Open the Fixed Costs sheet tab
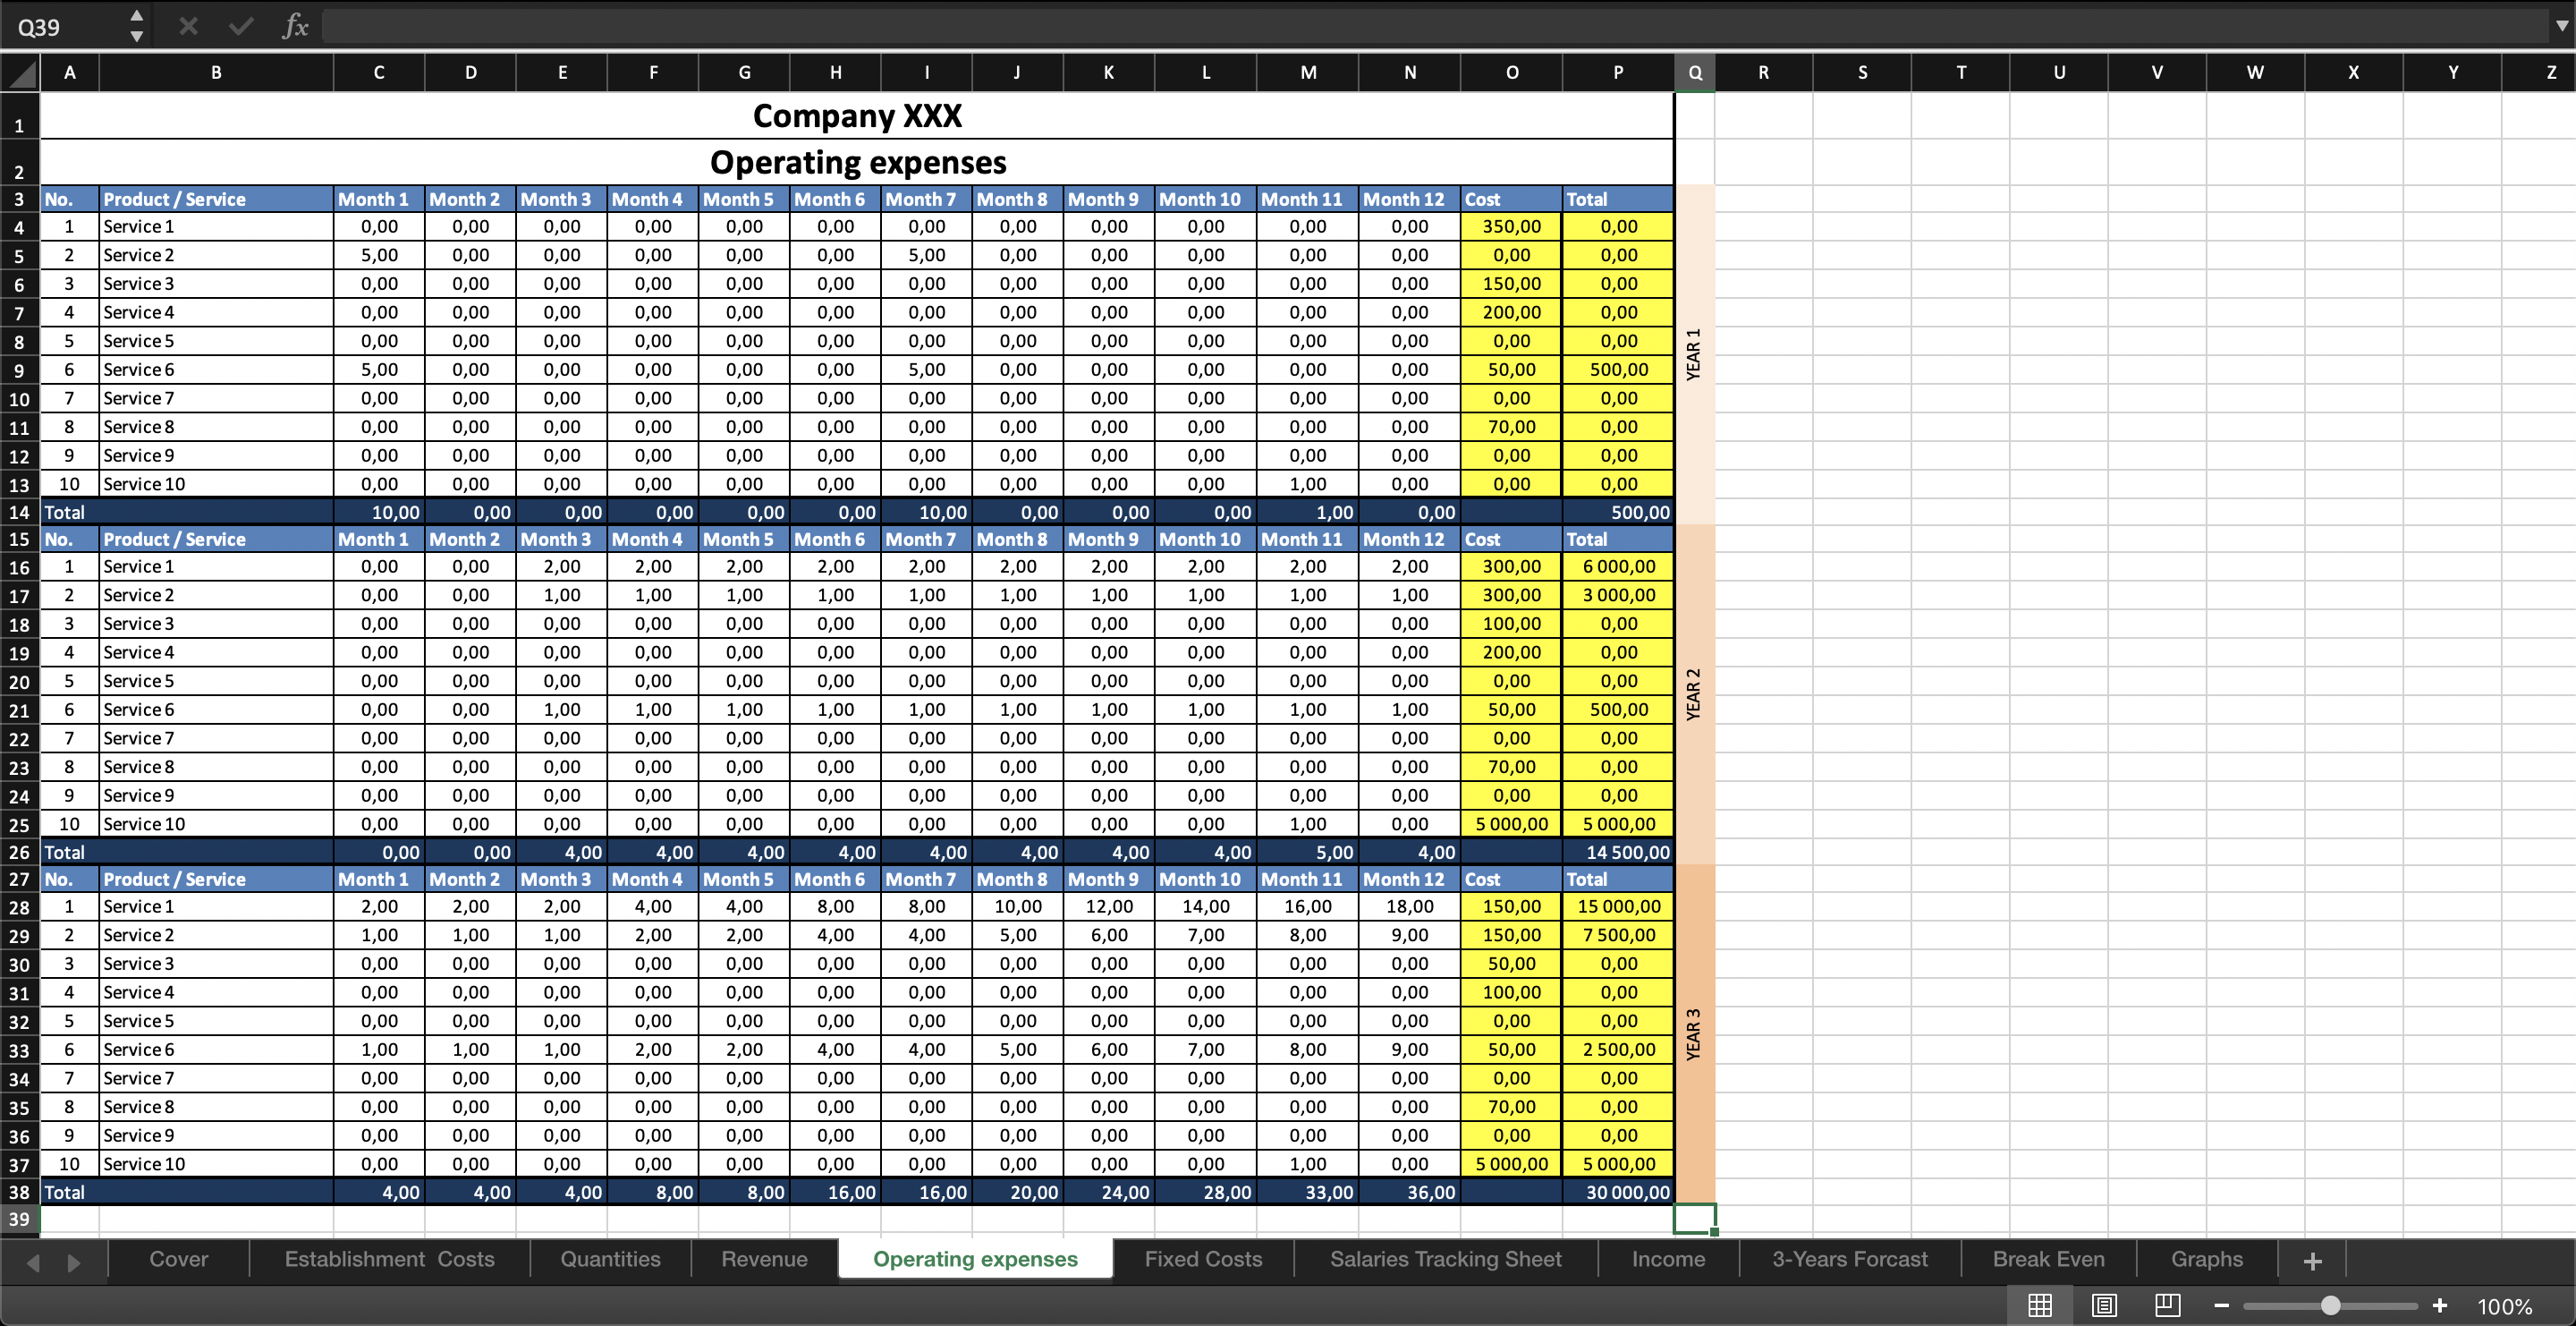 (x=1203, y=1260)
